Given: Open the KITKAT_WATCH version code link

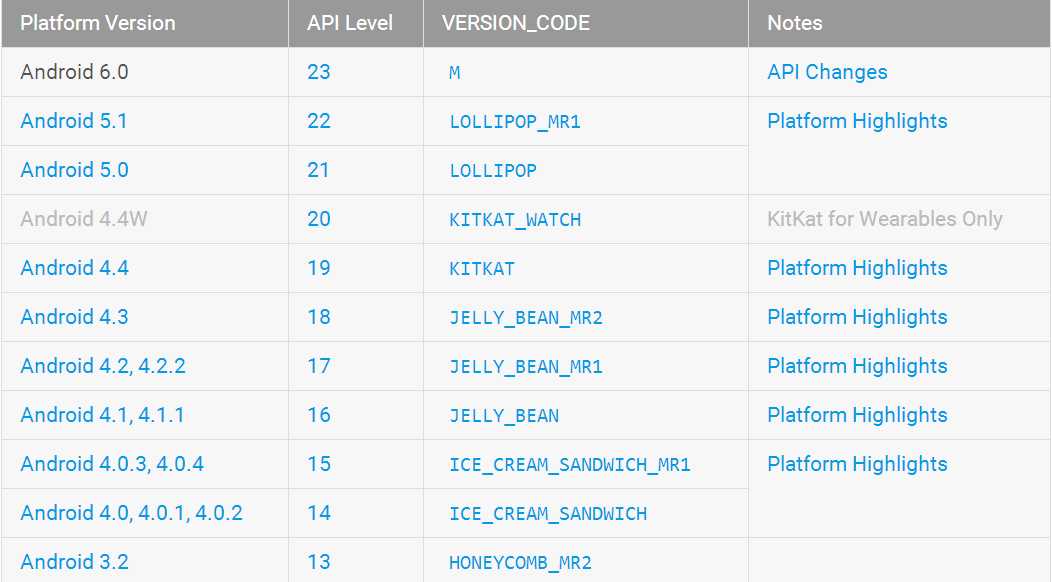Looking at the screenshot, I should click(515, 220).
